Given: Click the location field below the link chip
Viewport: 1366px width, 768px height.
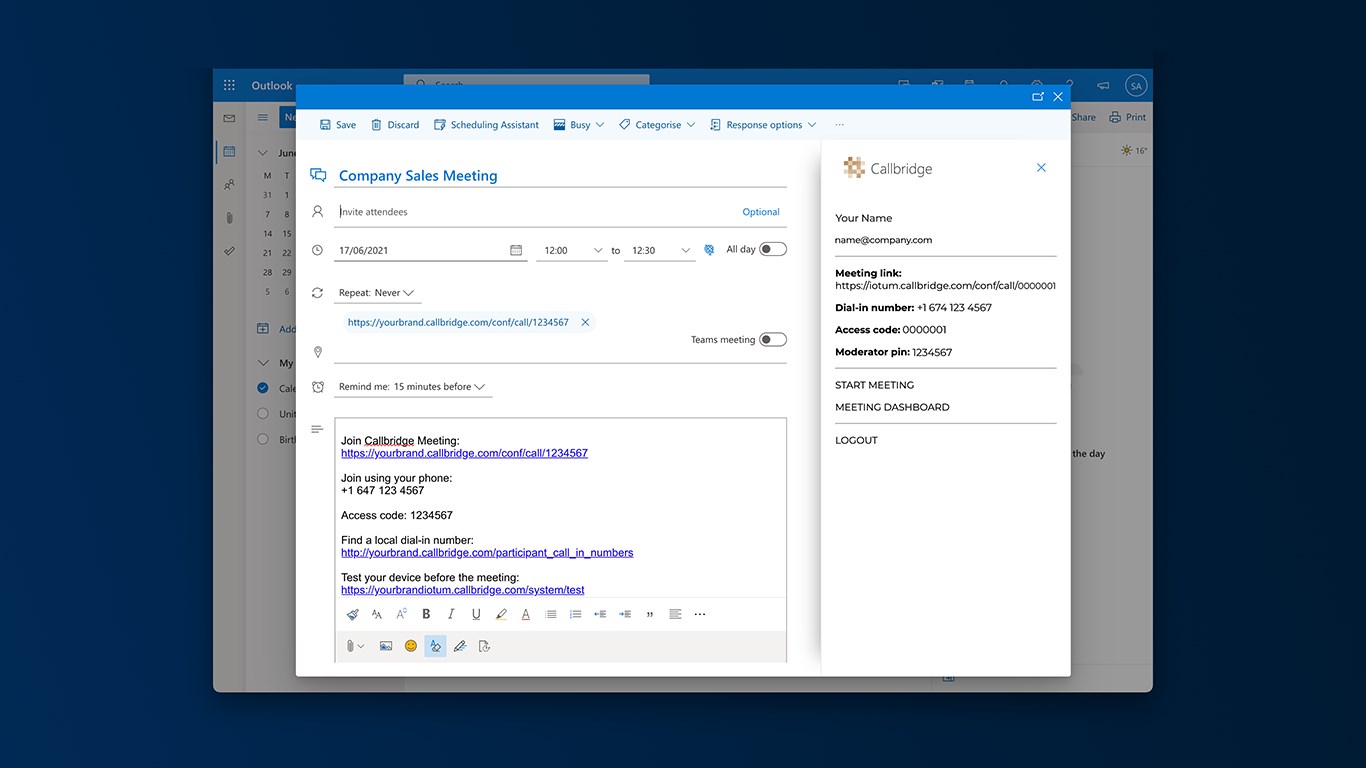Looking at the screenshot, I should click(x=560, y=352).
